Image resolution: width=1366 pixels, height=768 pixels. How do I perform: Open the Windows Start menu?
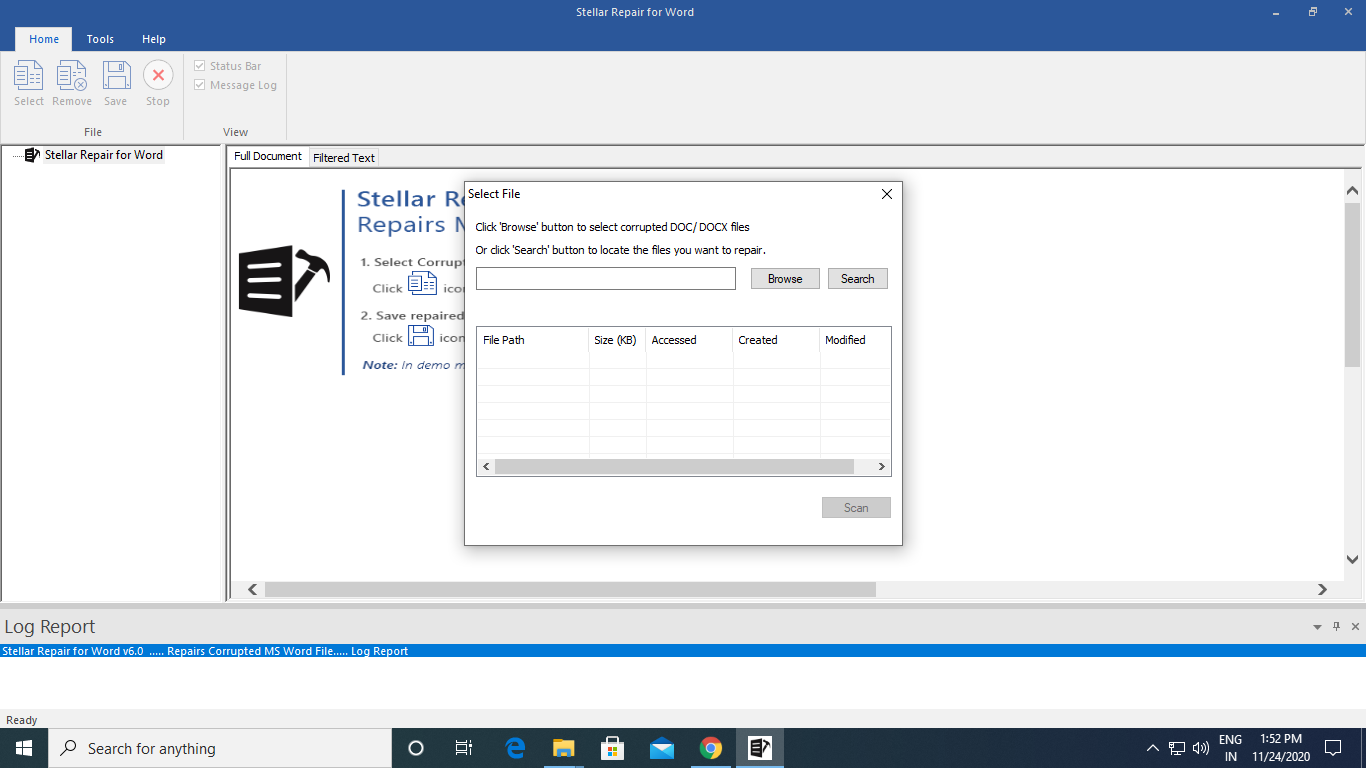[x=23, y=748]
